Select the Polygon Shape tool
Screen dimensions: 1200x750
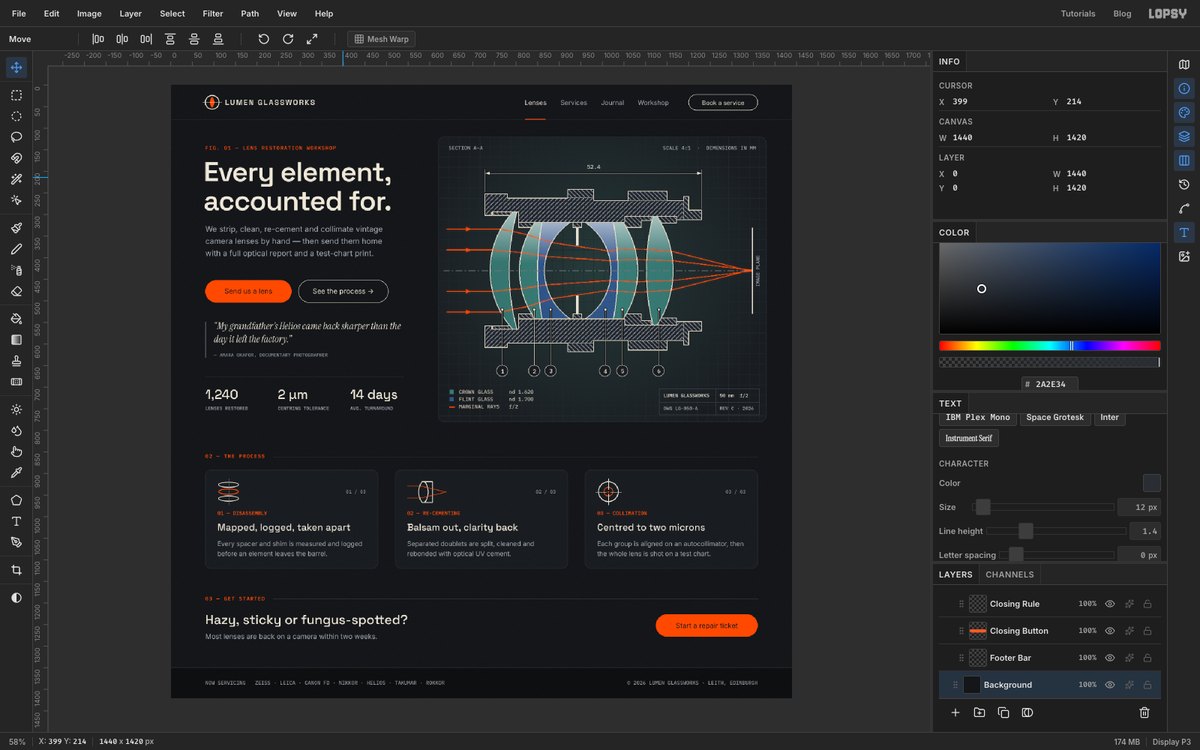16,500
